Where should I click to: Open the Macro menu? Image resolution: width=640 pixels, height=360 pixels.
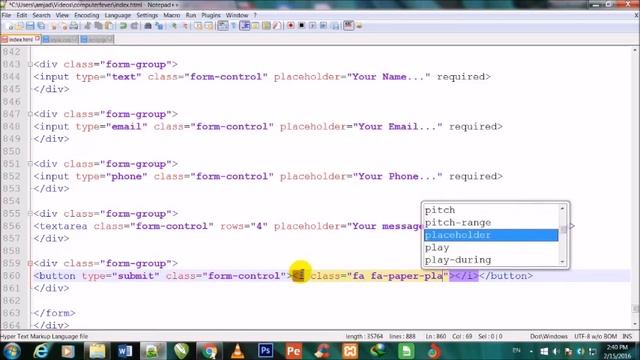pyautogui.click(x=171, y=15)
